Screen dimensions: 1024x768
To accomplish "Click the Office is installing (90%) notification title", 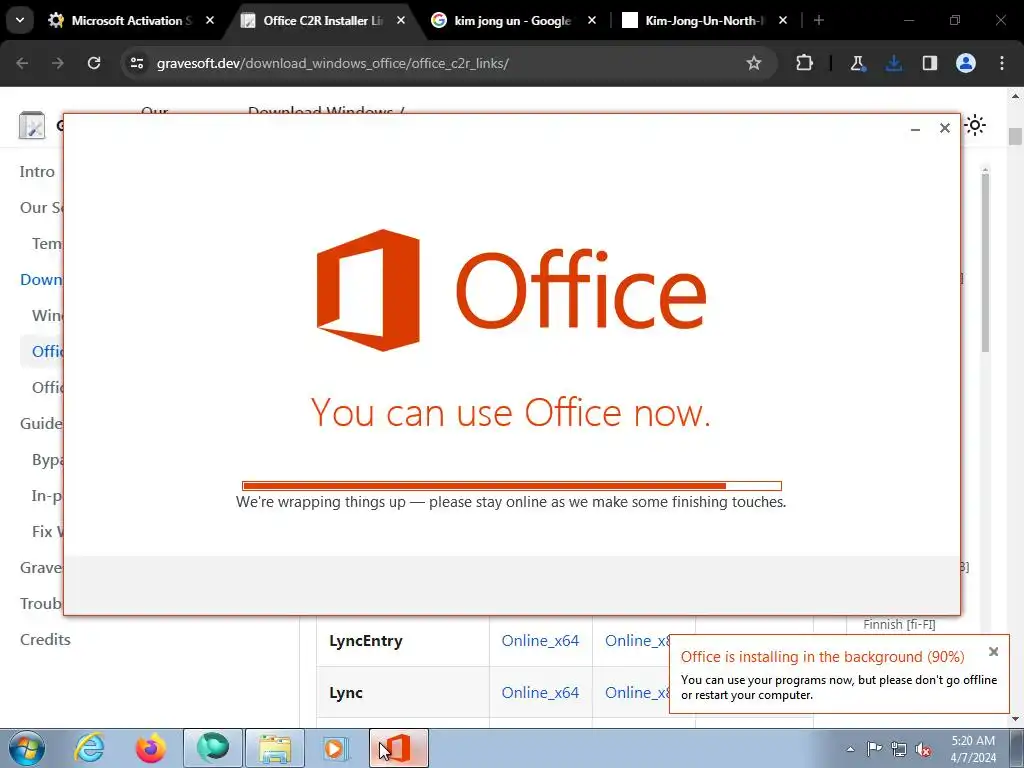I will coord(822,657).
